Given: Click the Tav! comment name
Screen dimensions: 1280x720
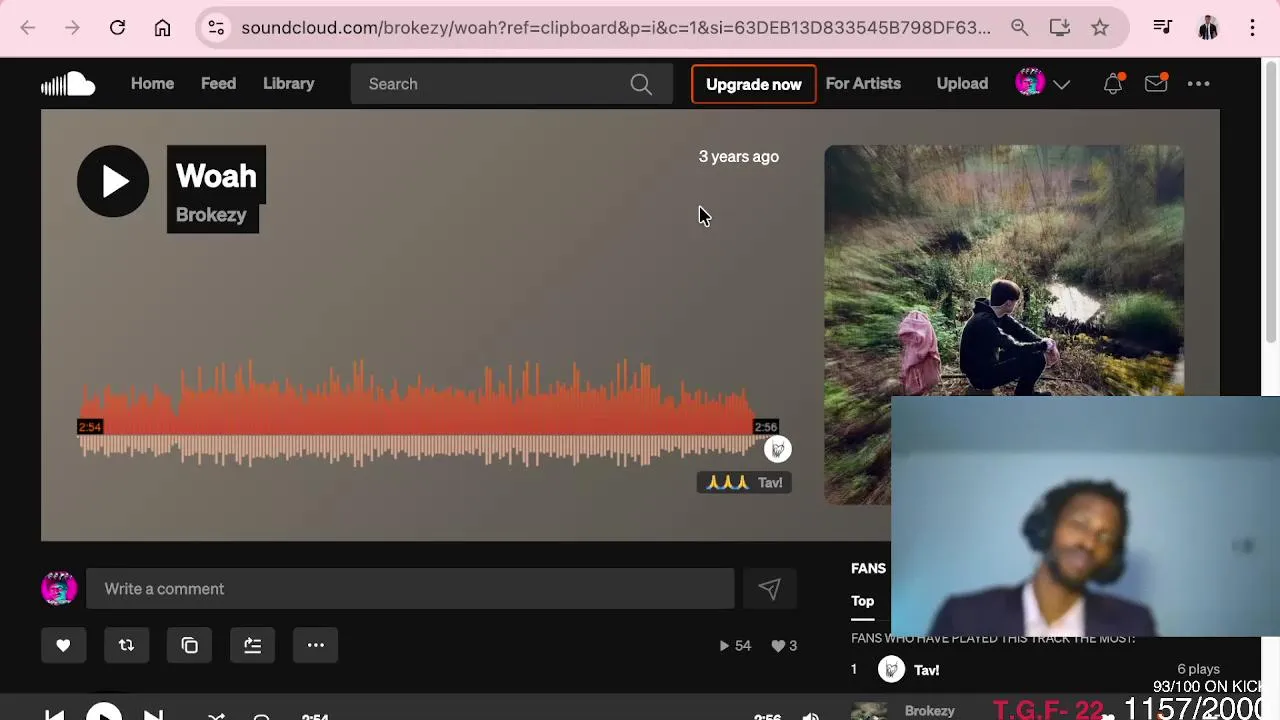Looking at the screenshot, I should coord(770,483).
